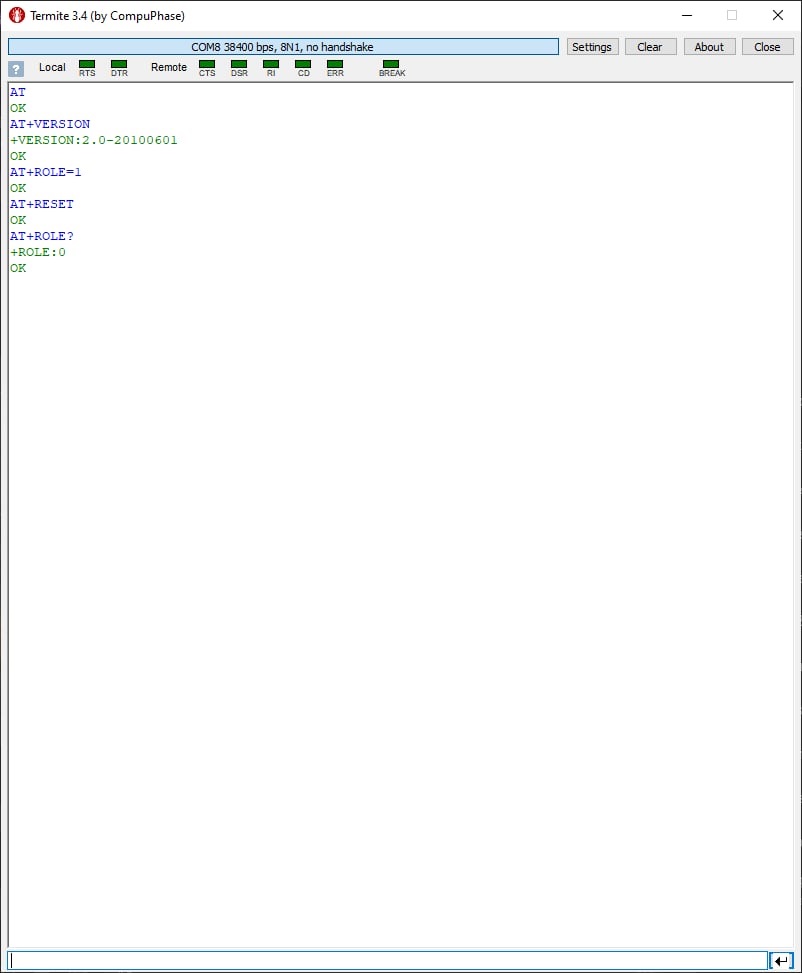Viewport: 802px width, 973px height.
Task: Click the help question mark icon
Action: coord(16,68)
